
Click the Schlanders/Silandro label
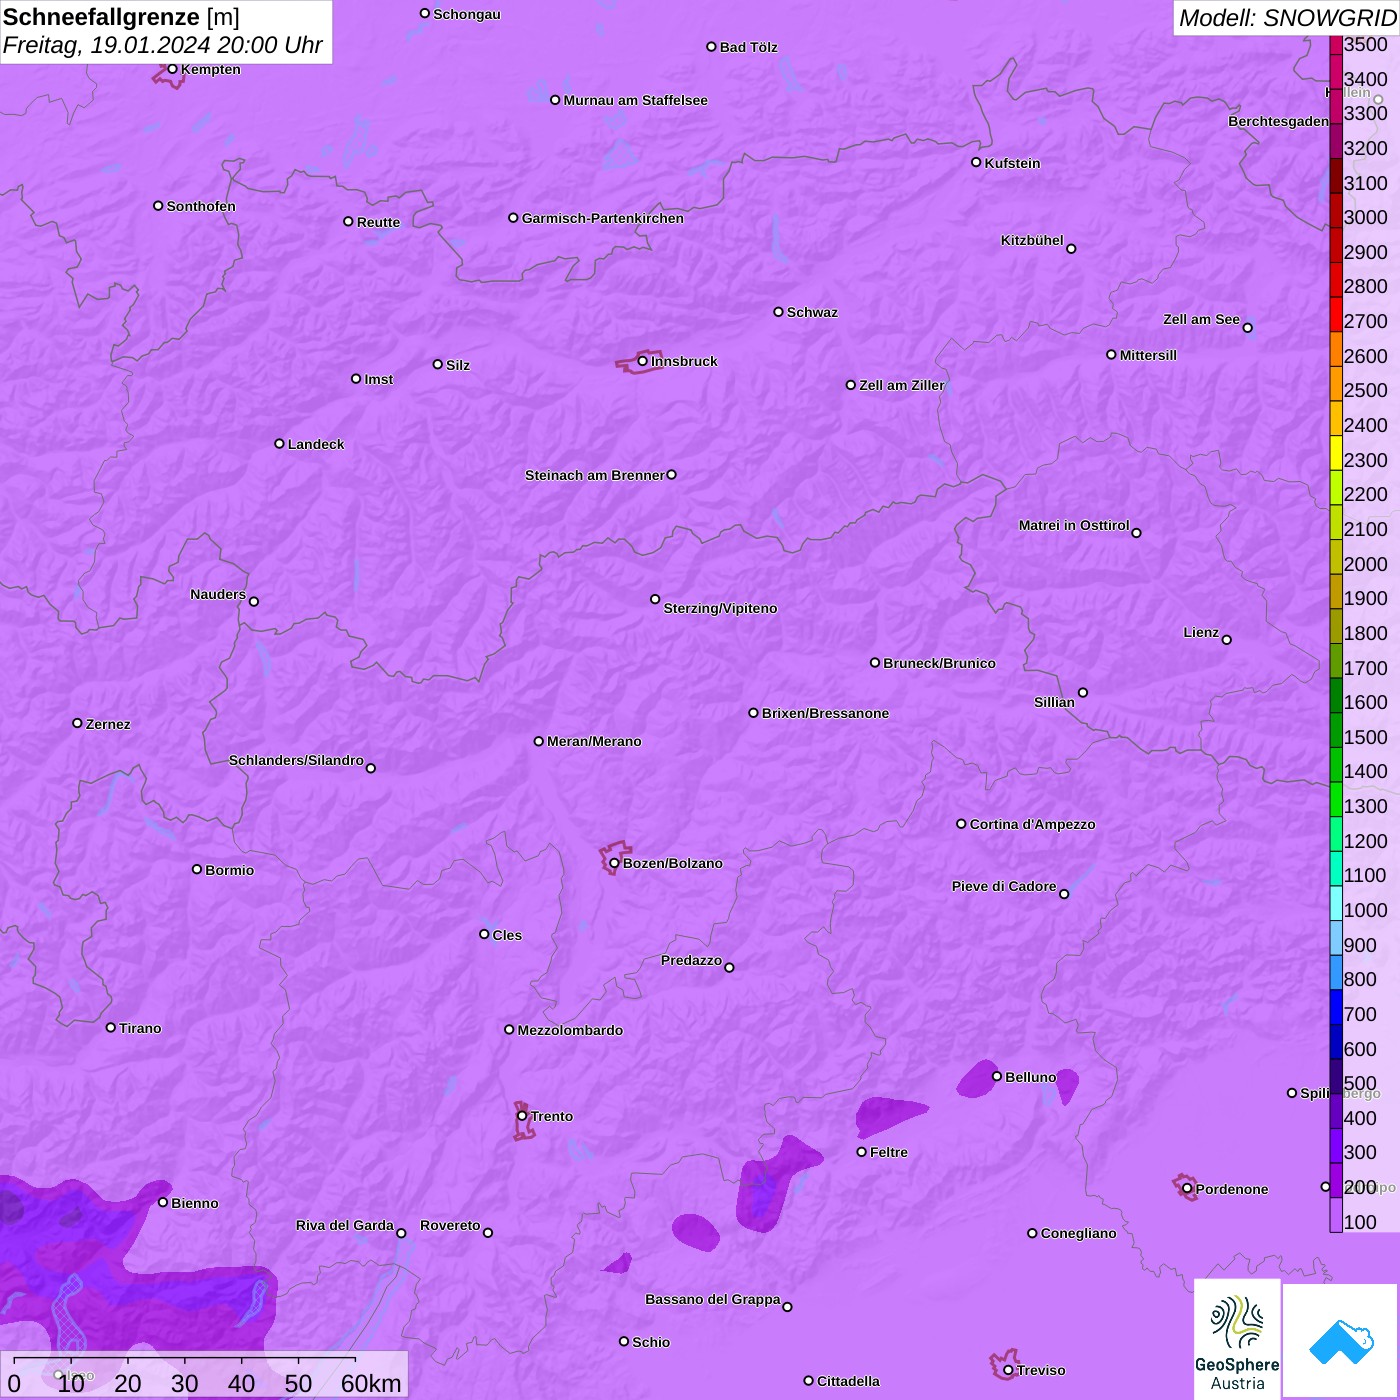click(296, 760)
